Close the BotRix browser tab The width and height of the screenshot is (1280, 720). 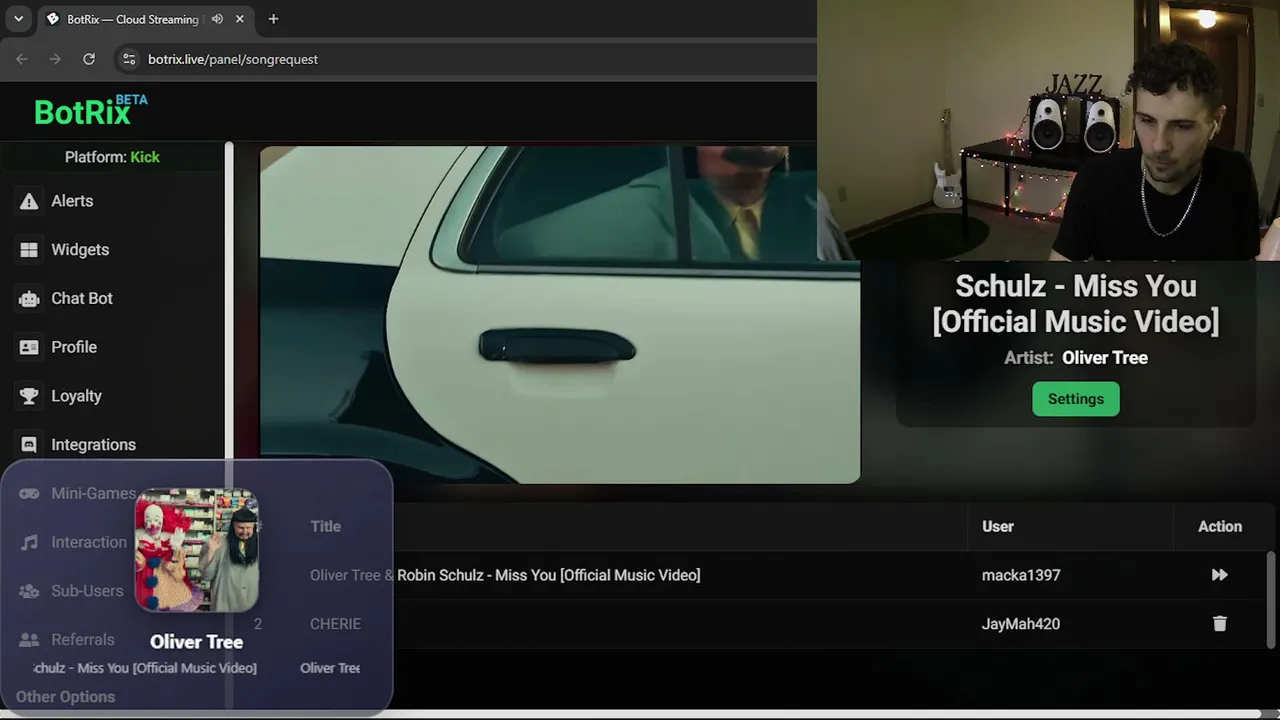coord(240,19)
